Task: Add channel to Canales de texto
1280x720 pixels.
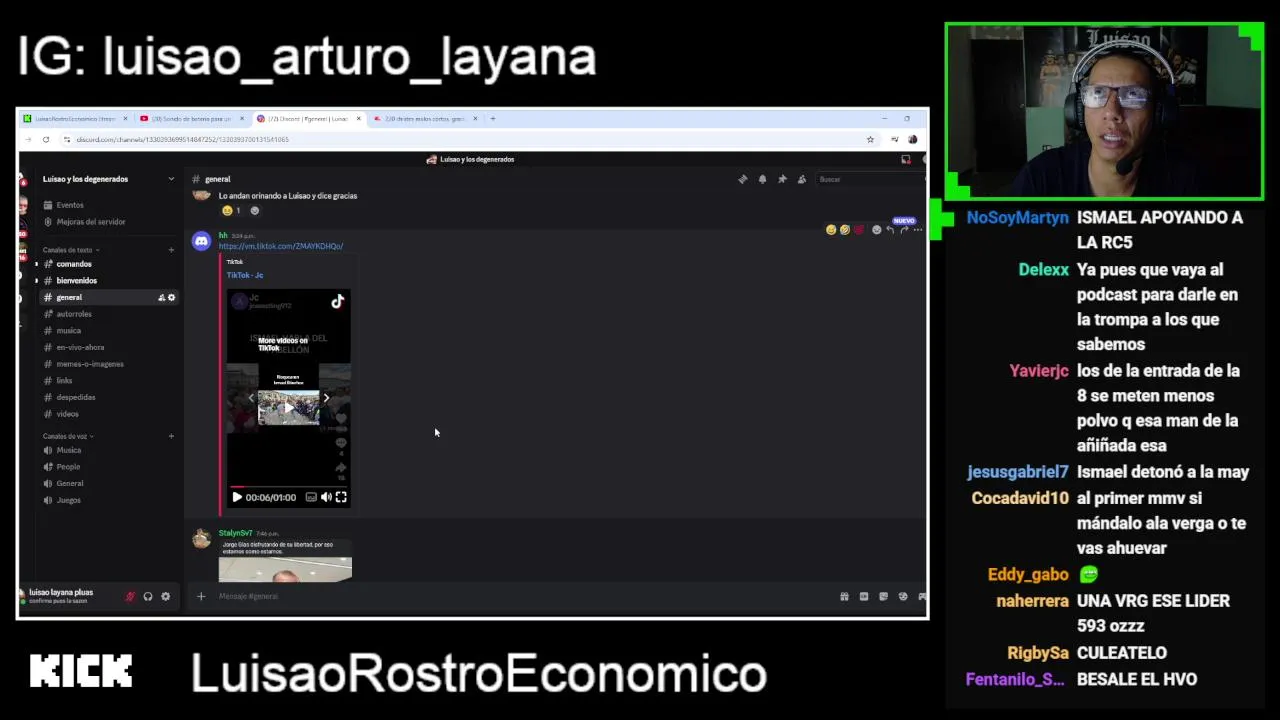Action: pyautogui.click(x=171, y=250)
